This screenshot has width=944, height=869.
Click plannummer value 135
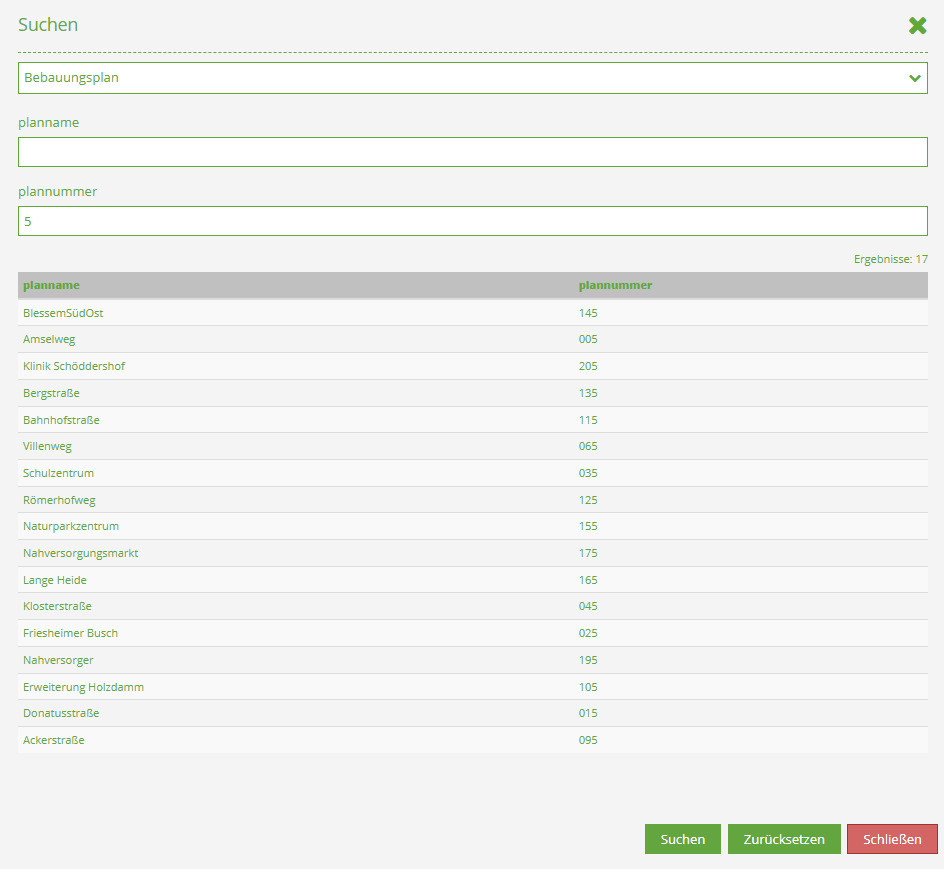pos(588,393)
